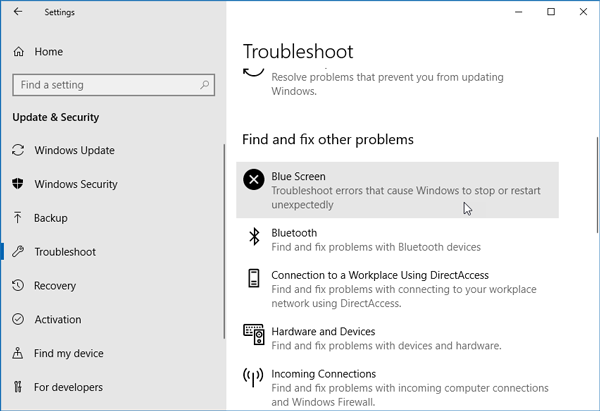
Task: Click 'Find and fix problems with devices and hardware.'
Action: click(386, 346)
